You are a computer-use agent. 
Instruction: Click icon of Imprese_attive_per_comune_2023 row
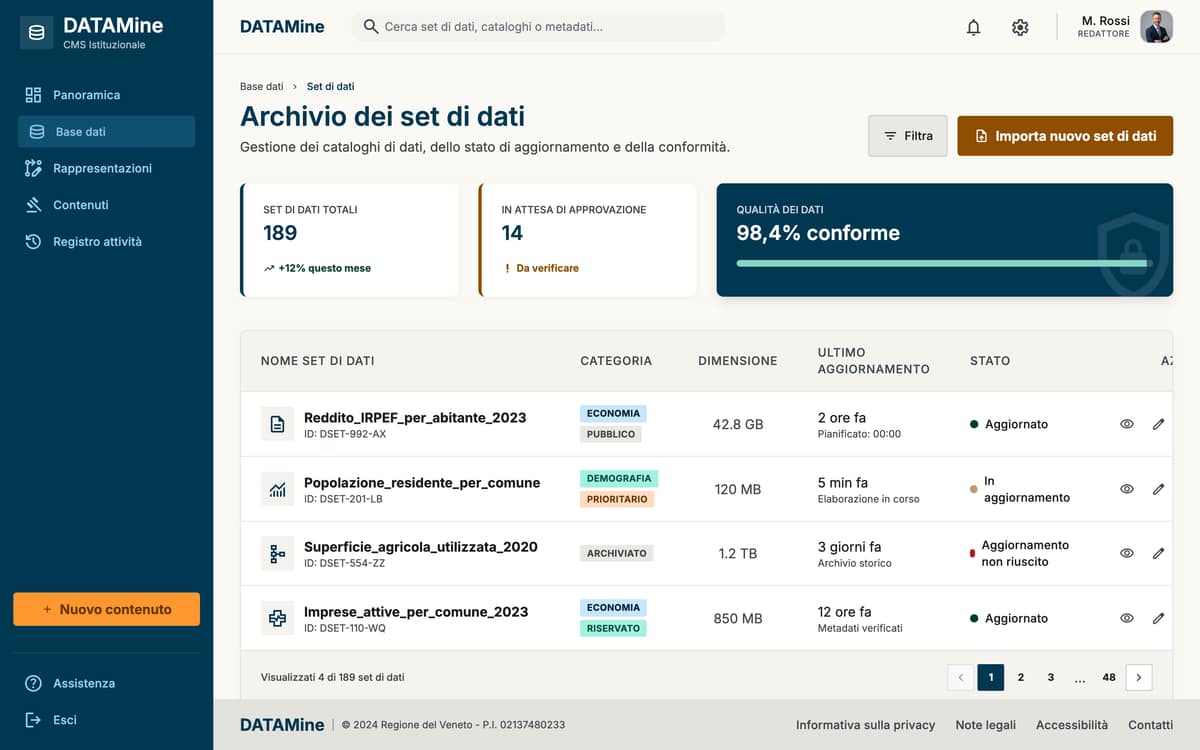[278, 618]
